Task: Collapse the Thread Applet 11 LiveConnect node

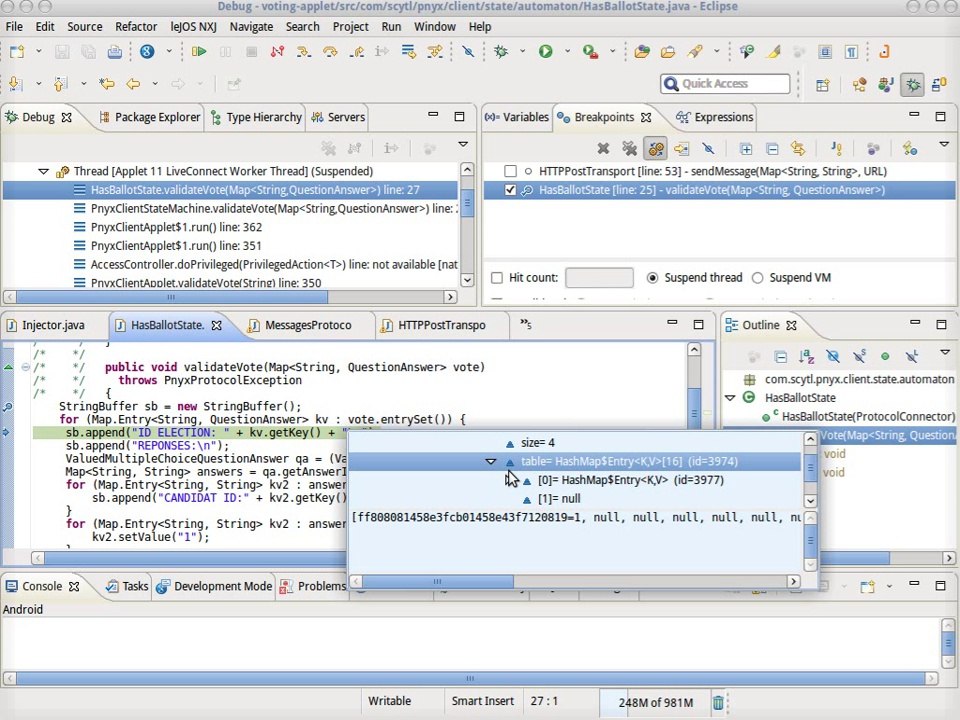Action: pyautogui.click(x=43, y=171)
